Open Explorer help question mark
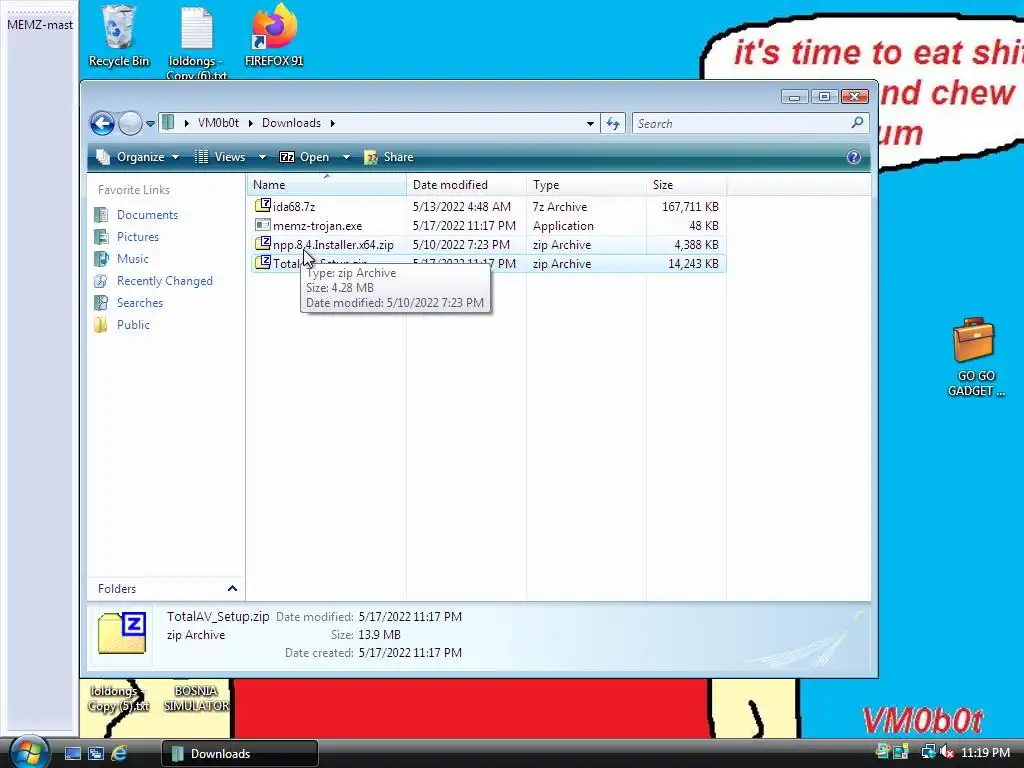1024x768 pixels. click(854, 157)
